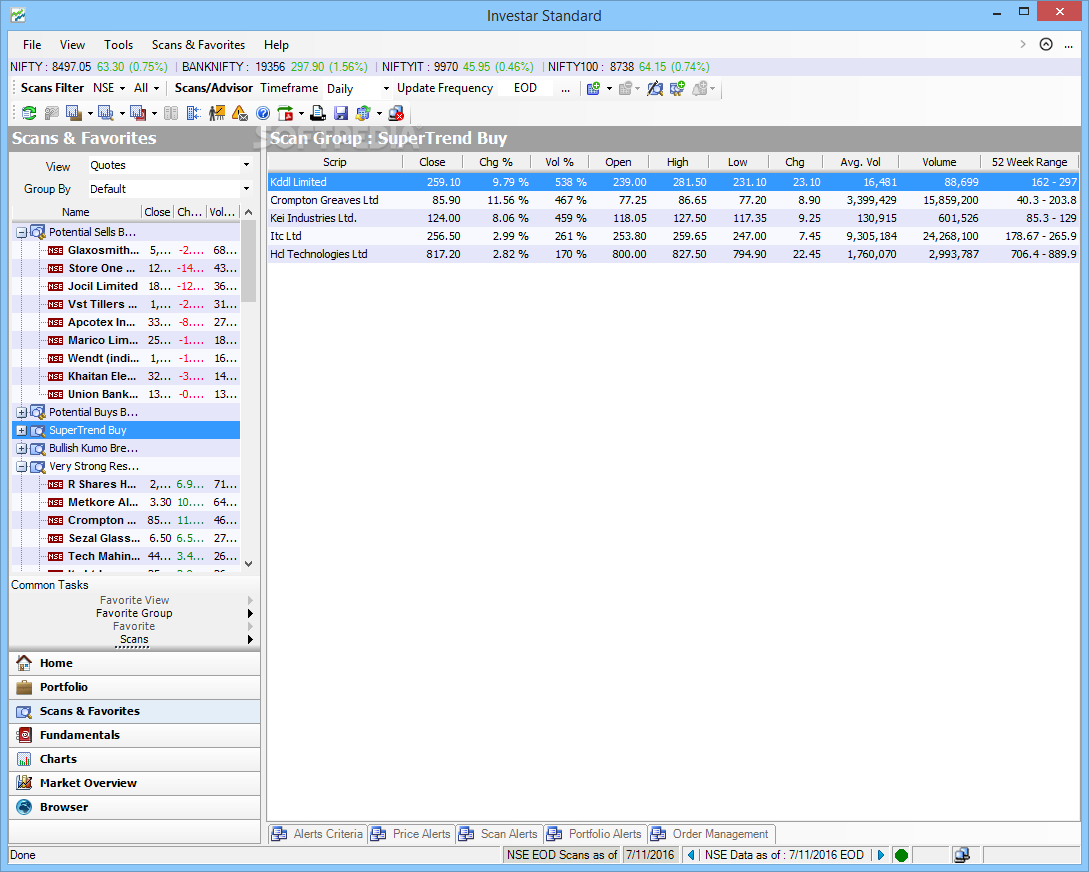This screenshot has width=1089, height=872.
Task: Click the add scan green plus icon
Action: [593, 88]
